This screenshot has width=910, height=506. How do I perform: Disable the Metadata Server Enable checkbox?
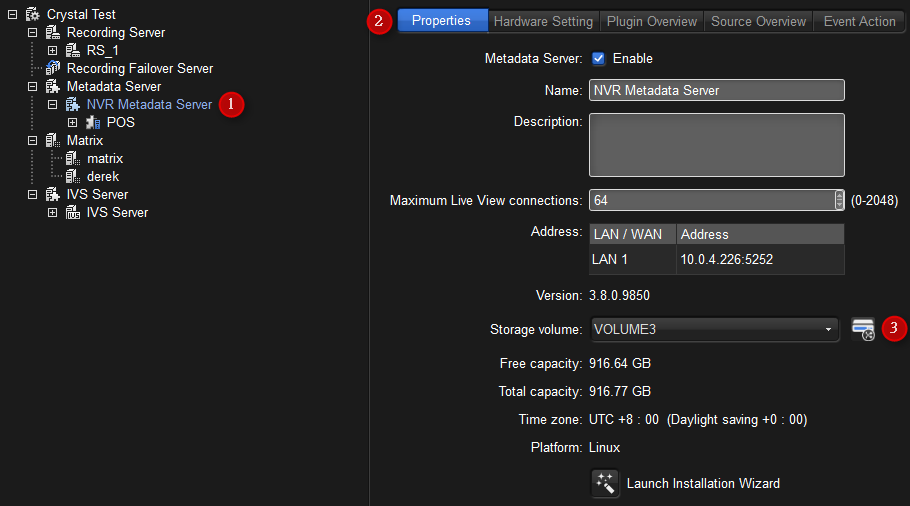pyautogui.click(x=599, y=58)
